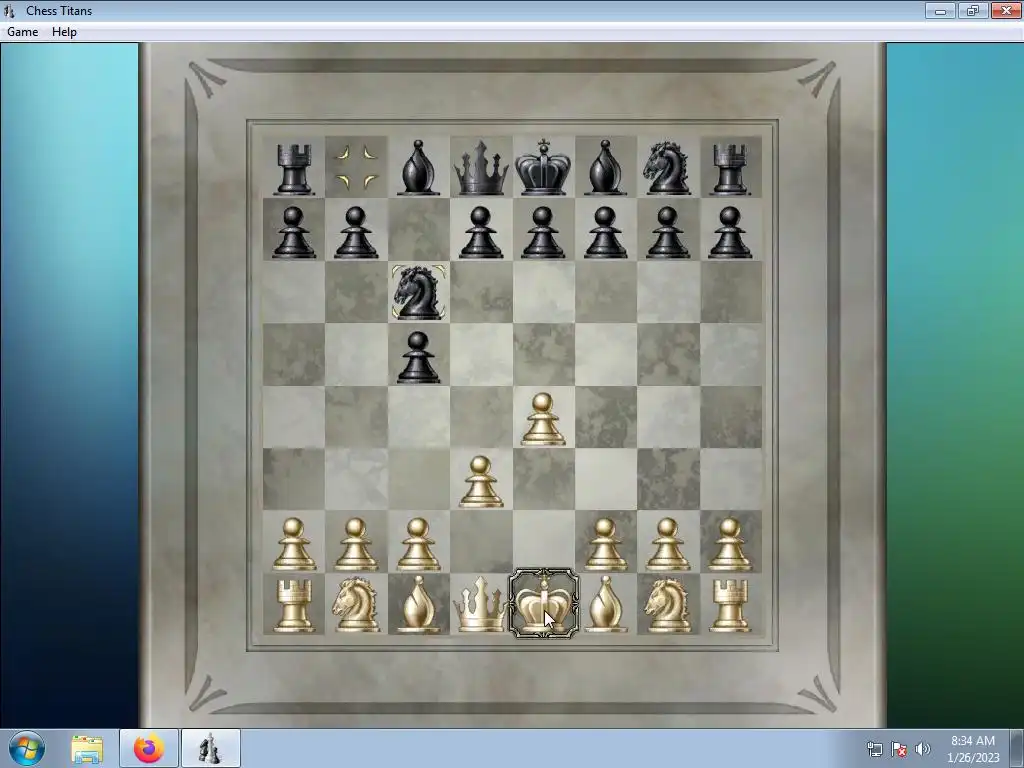Open the Action Center flag icon
1024x768 pixels.
tap(899, 749)
